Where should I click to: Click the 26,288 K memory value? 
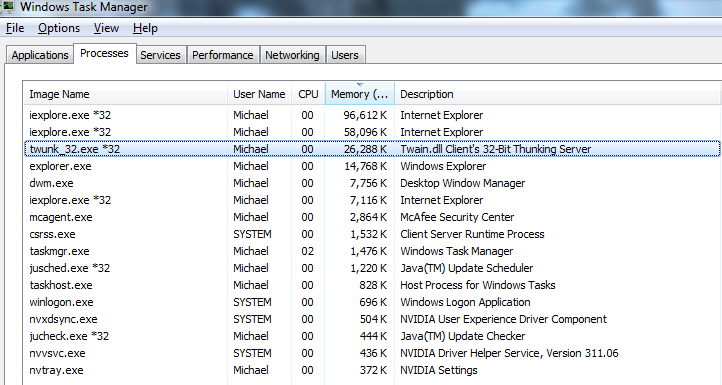366,149
